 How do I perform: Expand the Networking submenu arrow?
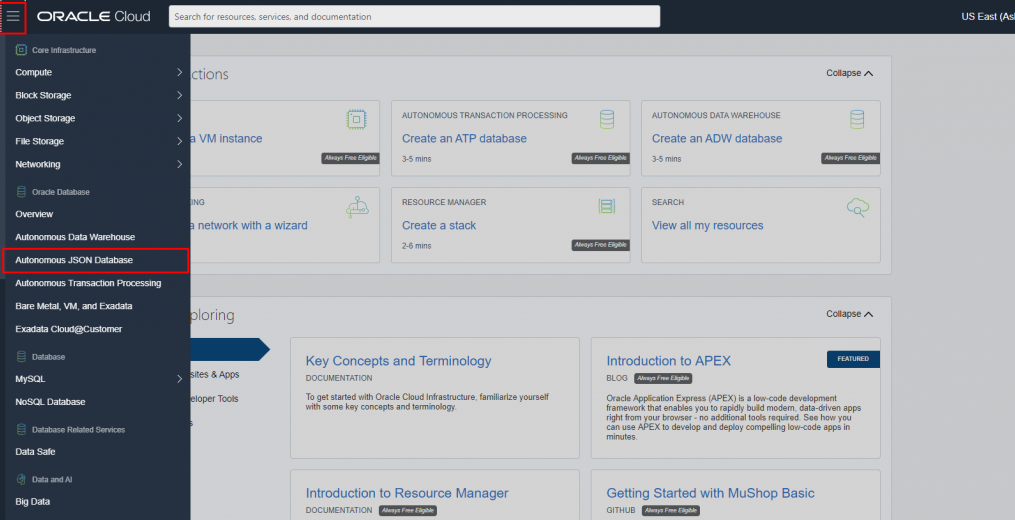tap(179, 164)
